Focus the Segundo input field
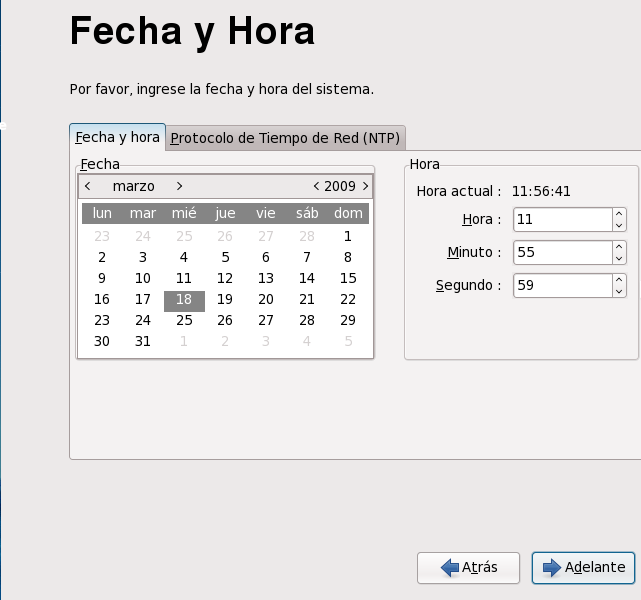Image resolution: width=641 pixels, height=600 pixels. [563, 285]
